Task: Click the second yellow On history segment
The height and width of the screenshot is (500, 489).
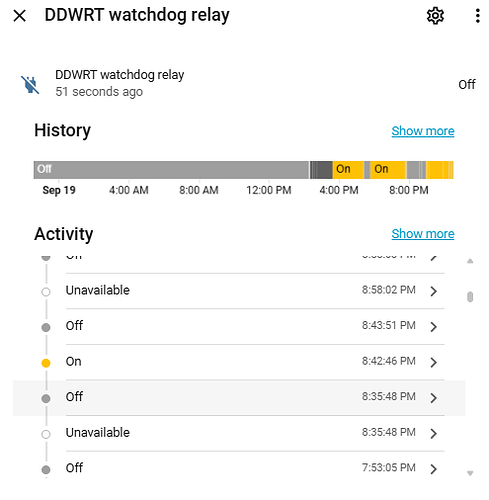Action: pyautogui.click(x=388, y=170)
